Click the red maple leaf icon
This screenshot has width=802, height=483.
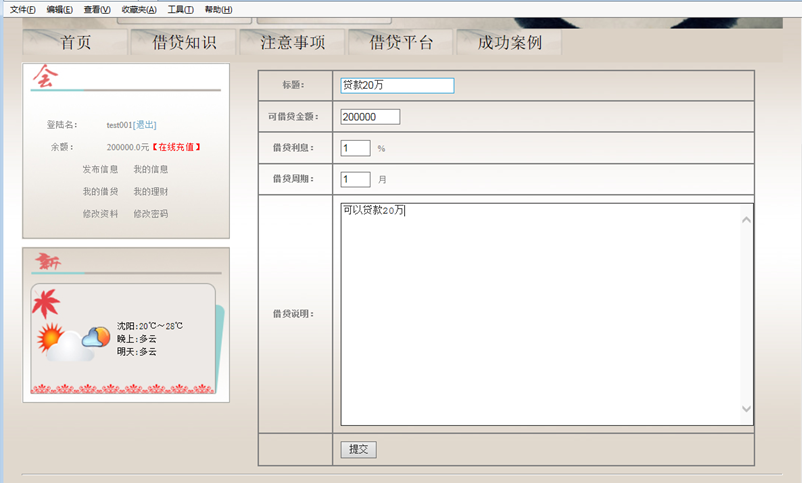pos(46,303)
